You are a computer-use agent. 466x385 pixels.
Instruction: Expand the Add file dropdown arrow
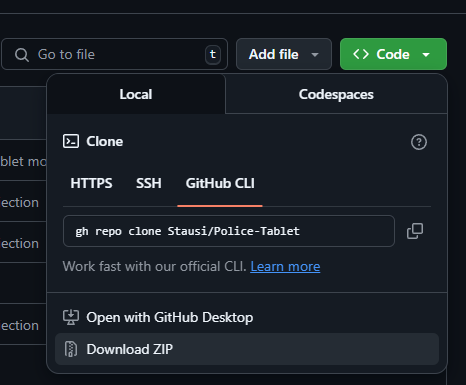pyautogui.click(x=315, y=54)
